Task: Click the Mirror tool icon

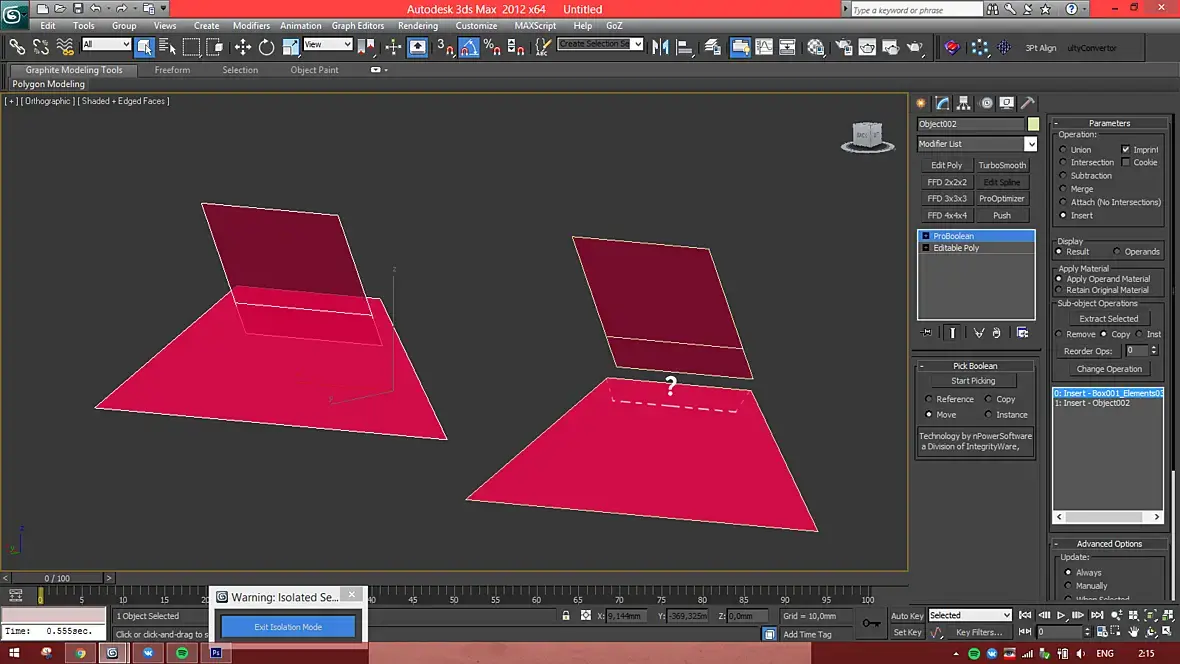Action: (661, 47)
